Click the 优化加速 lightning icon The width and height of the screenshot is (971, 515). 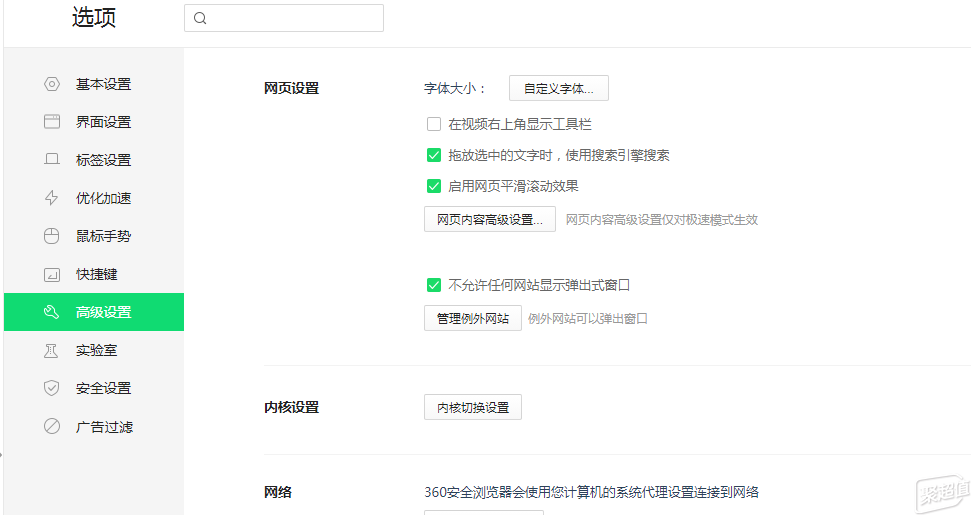point(52,197)
